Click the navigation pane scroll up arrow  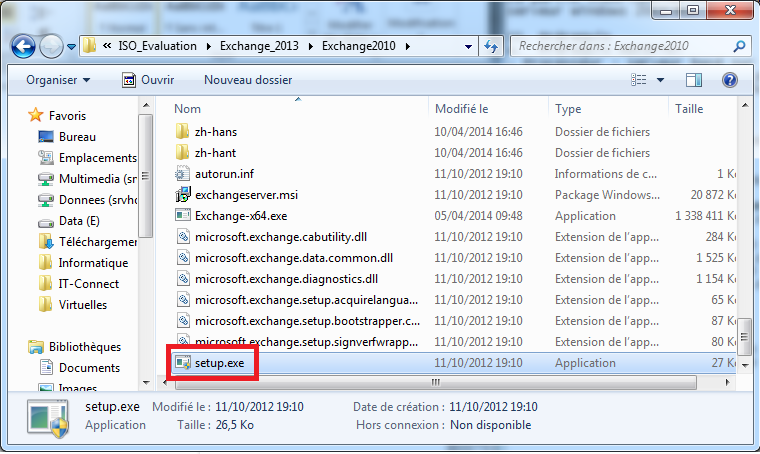coord(146,105)
